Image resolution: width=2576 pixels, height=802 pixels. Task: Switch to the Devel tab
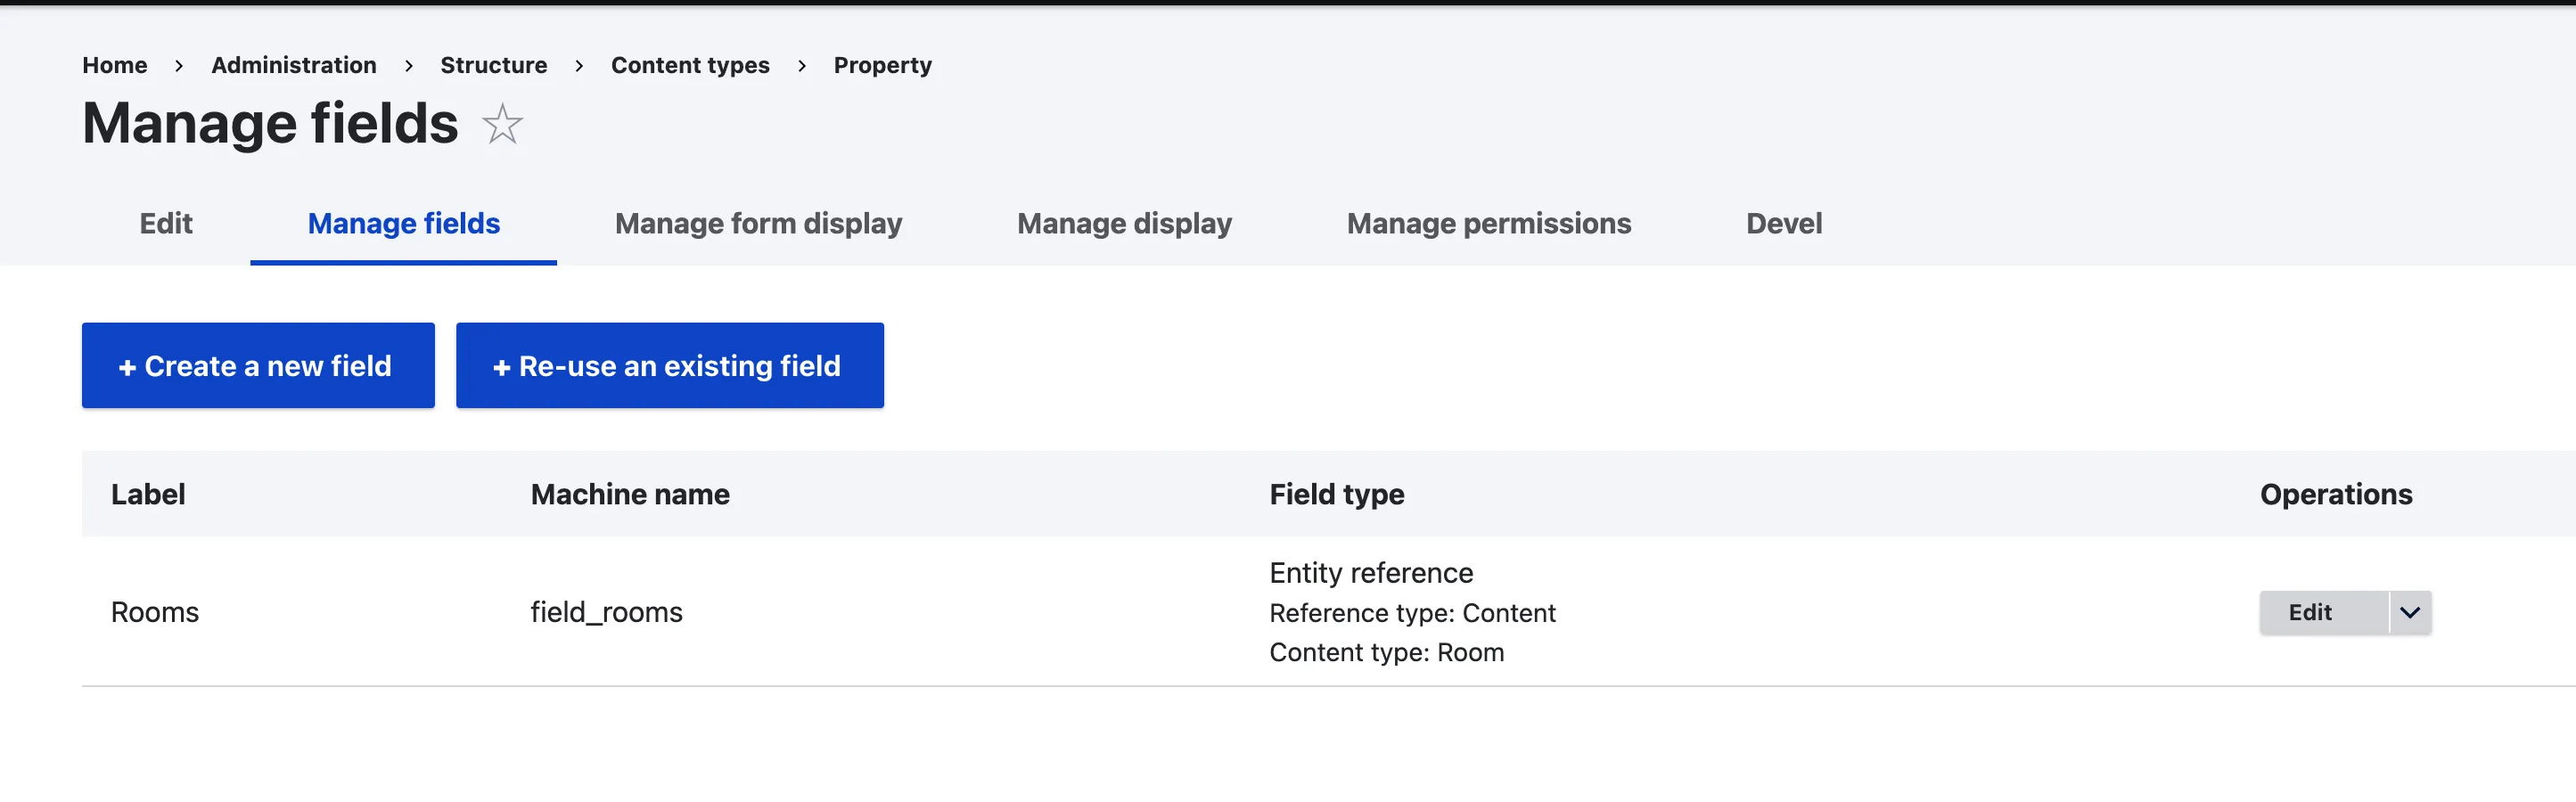click(1783, 223)
